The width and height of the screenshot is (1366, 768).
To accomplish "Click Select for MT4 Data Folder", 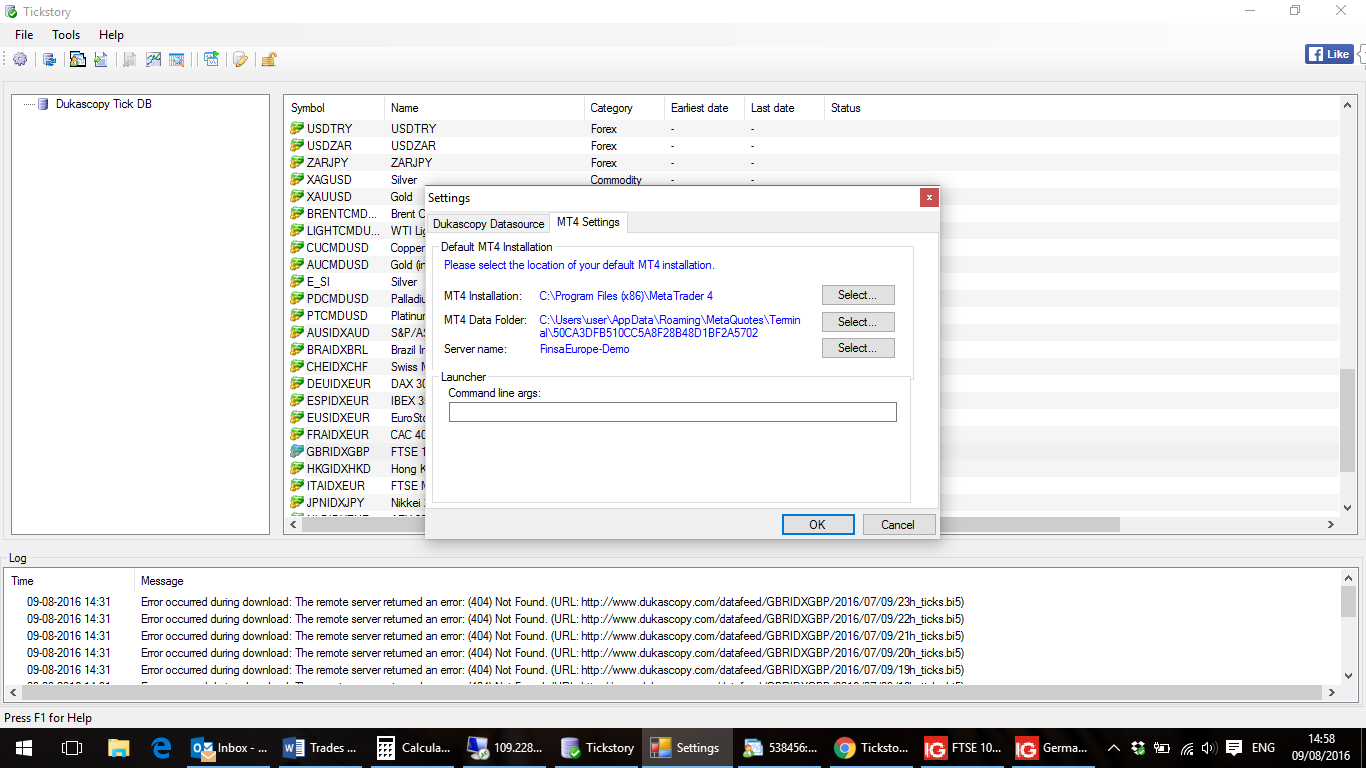I will (858, 322).
